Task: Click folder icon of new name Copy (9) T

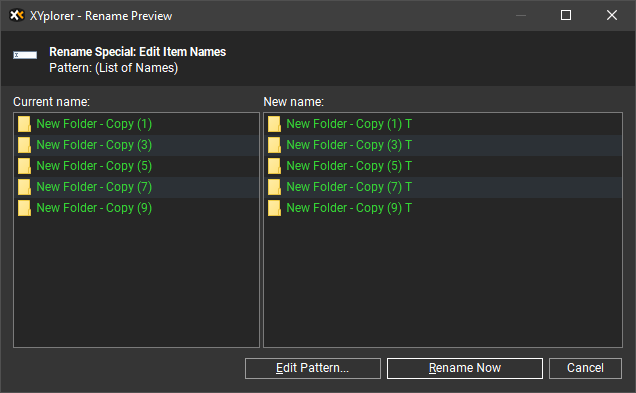Action: [x=275, y=208]
